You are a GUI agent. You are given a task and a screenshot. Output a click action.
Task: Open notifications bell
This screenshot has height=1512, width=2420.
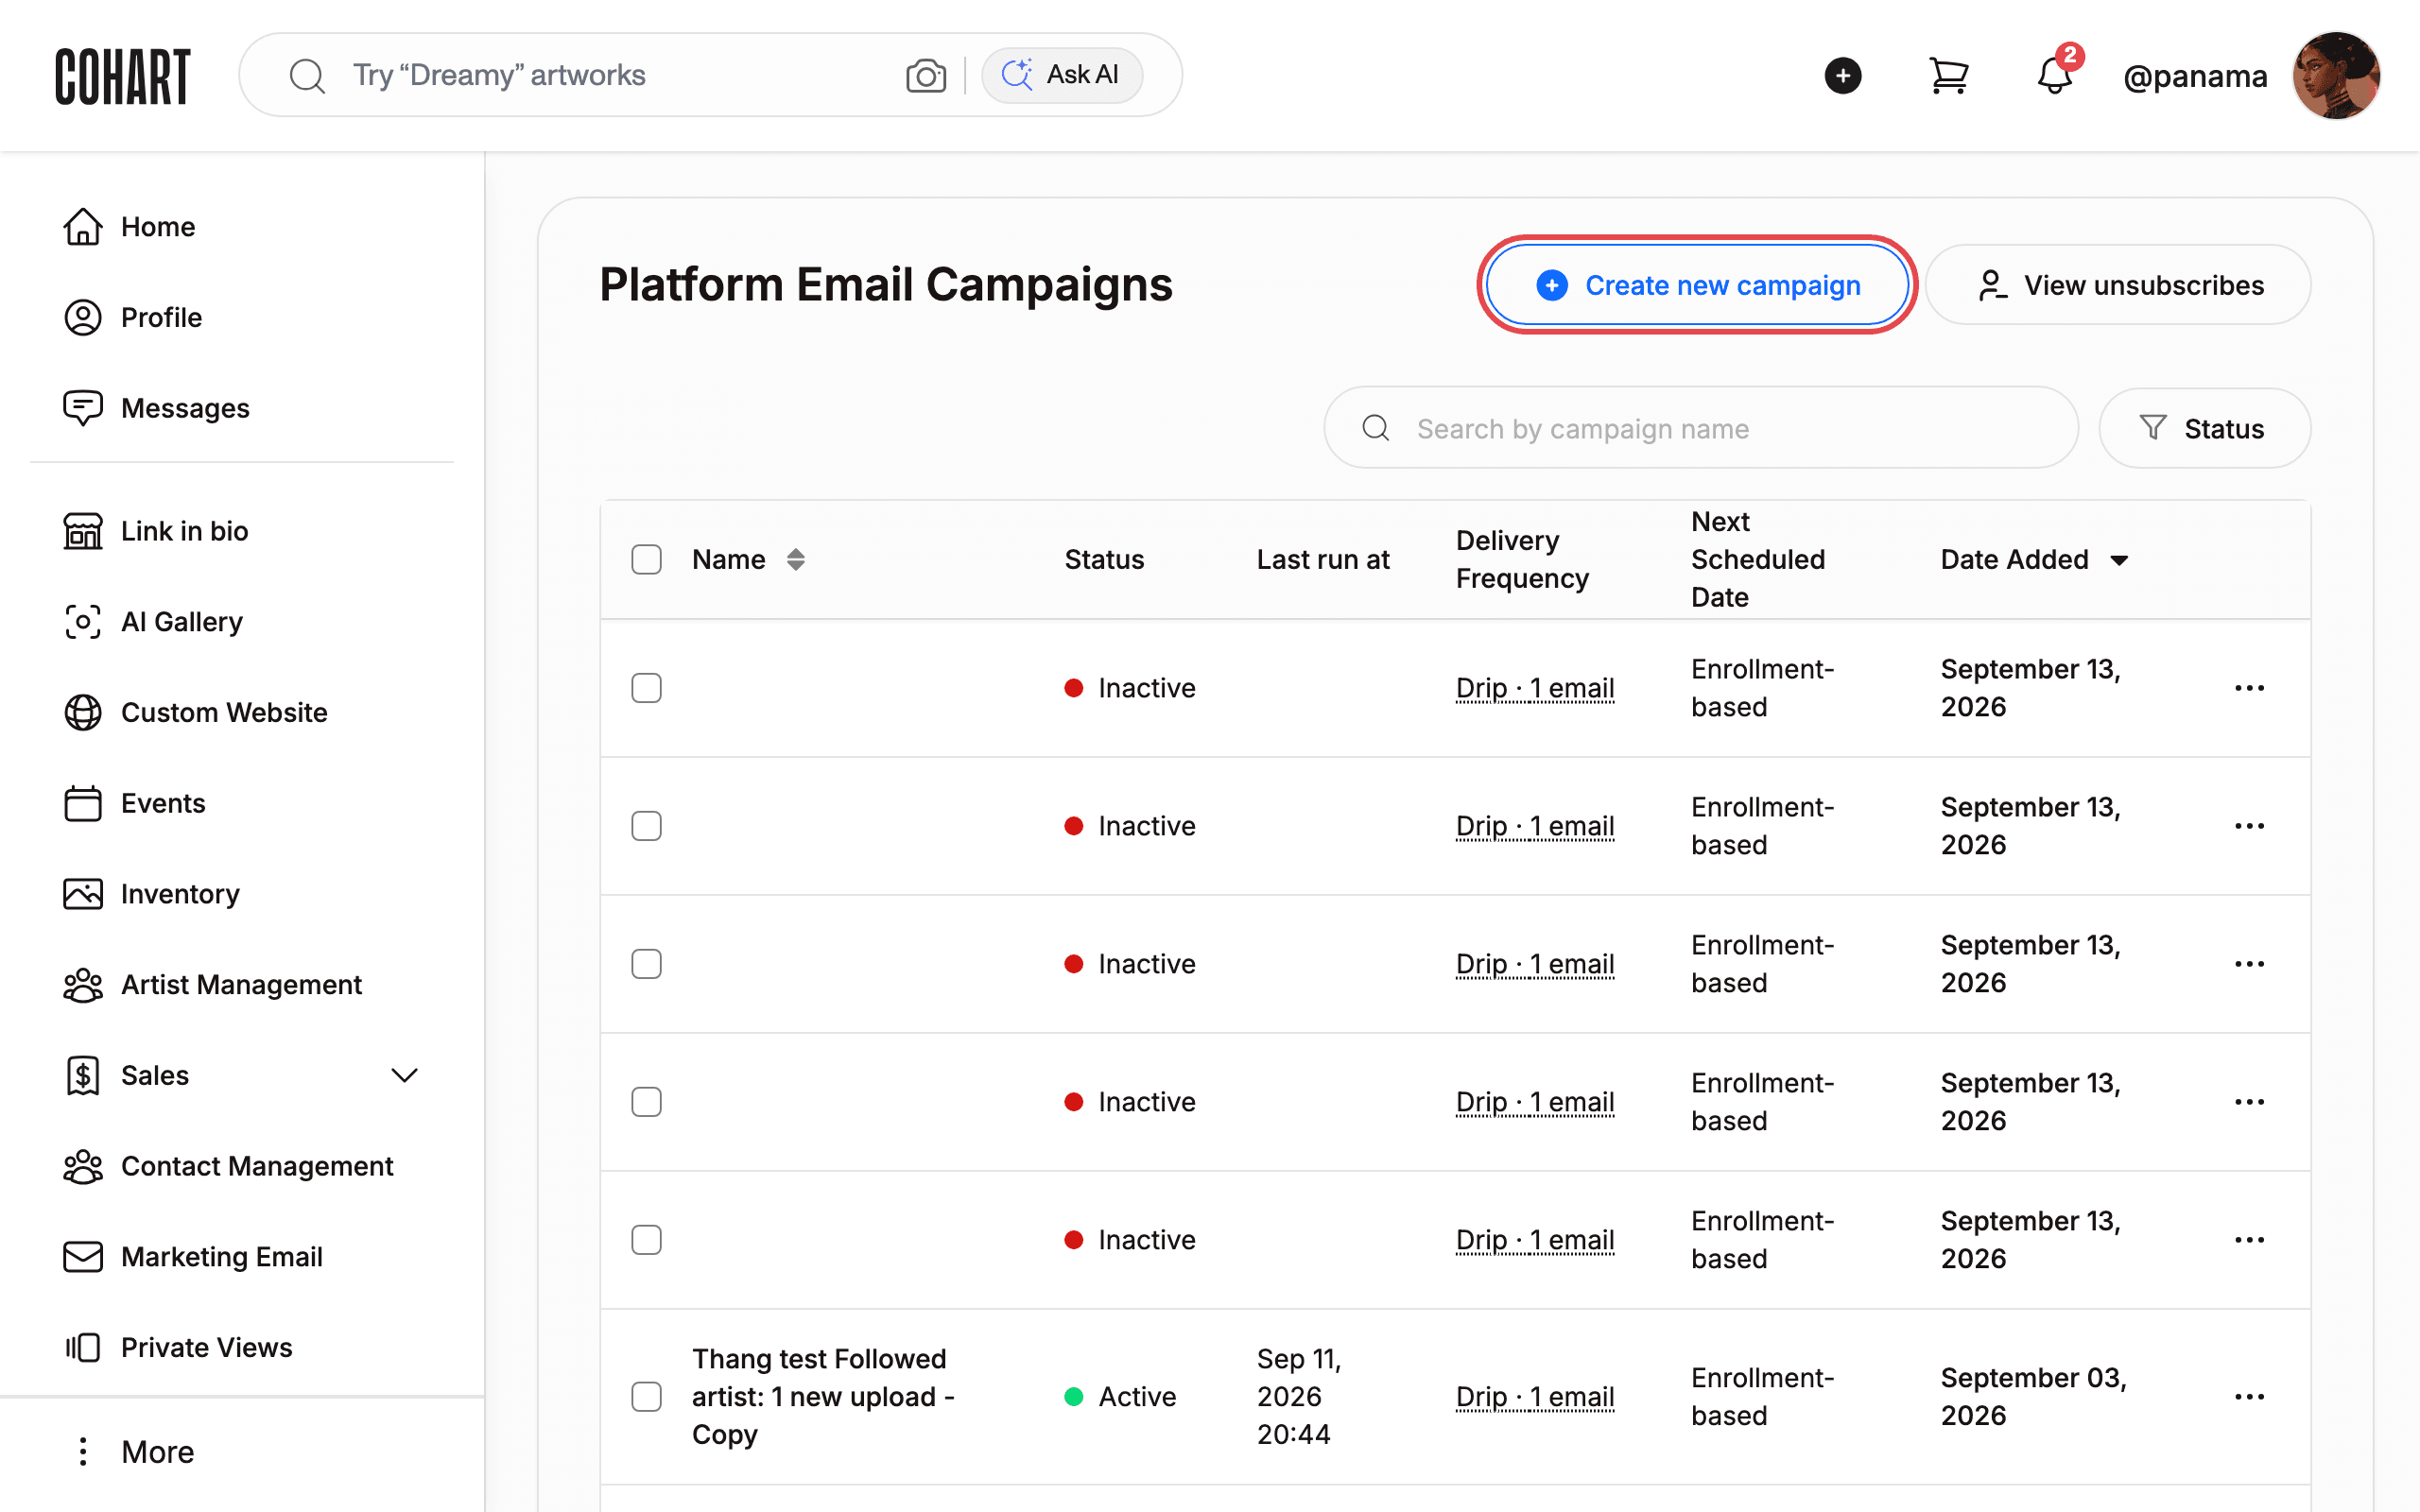(x=2055, y=76)
